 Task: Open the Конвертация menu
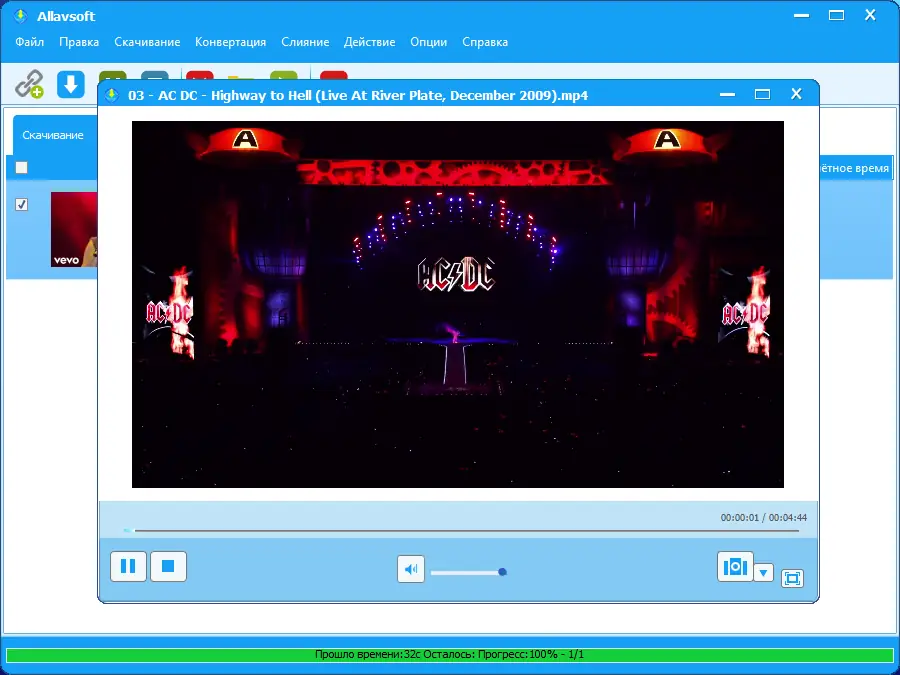(x=230, y=42)
